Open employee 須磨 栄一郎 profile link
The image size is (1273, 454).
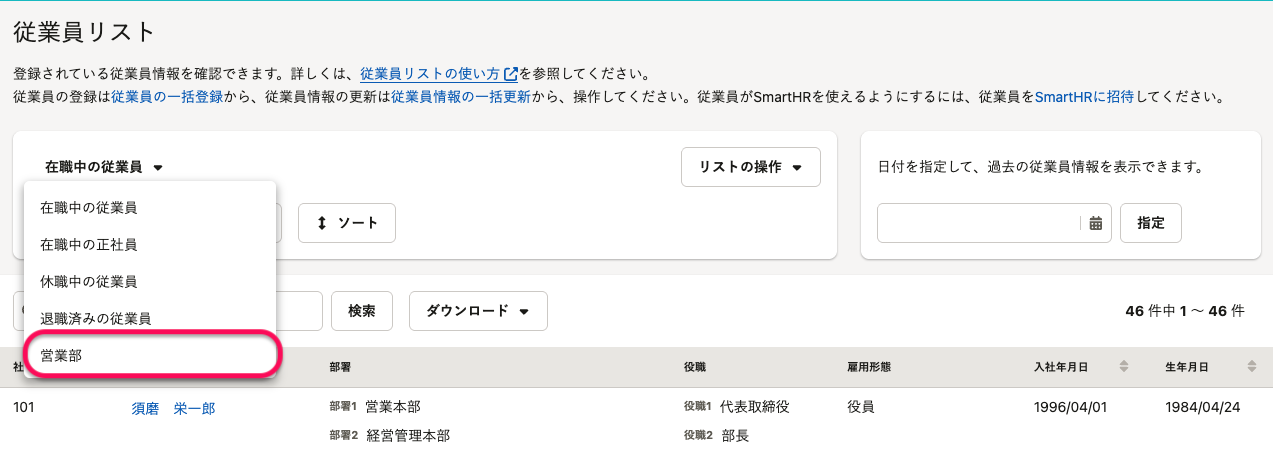(173, 408)
